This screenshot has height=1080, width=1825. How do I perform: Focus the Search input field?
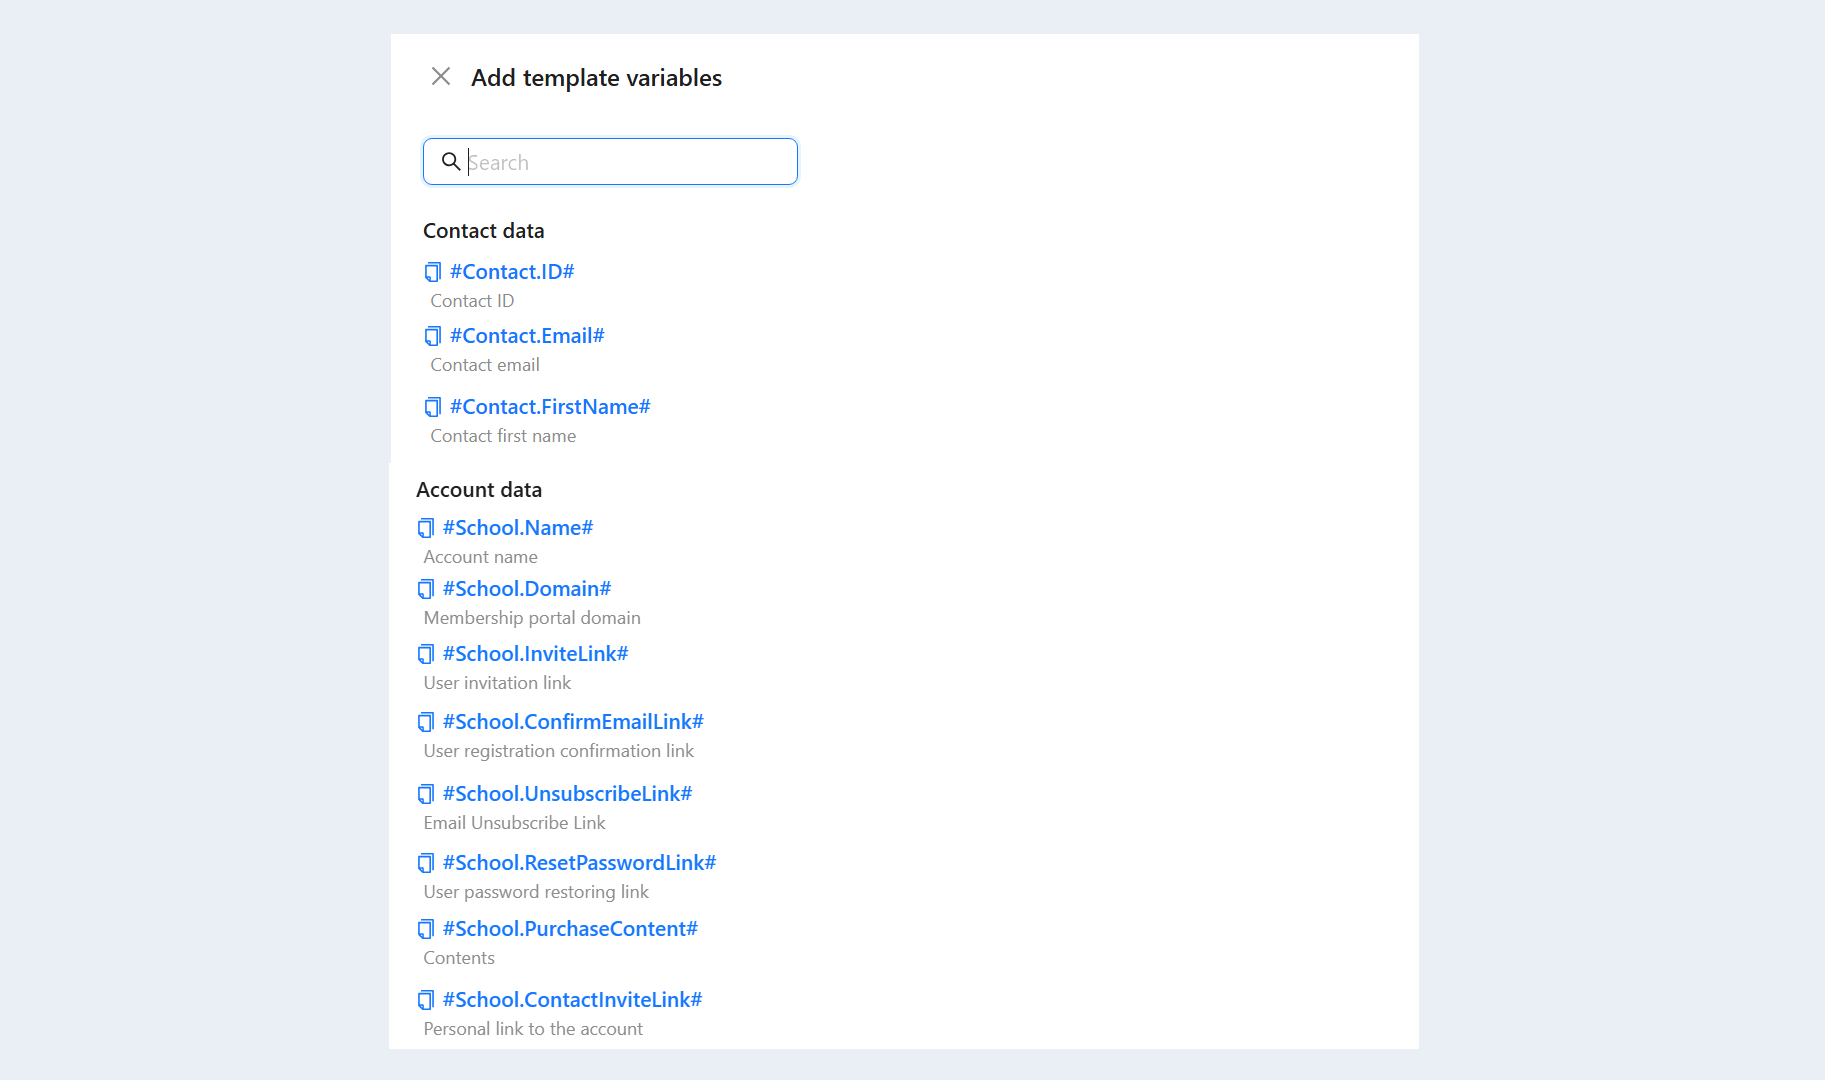(x=610, y=162)
